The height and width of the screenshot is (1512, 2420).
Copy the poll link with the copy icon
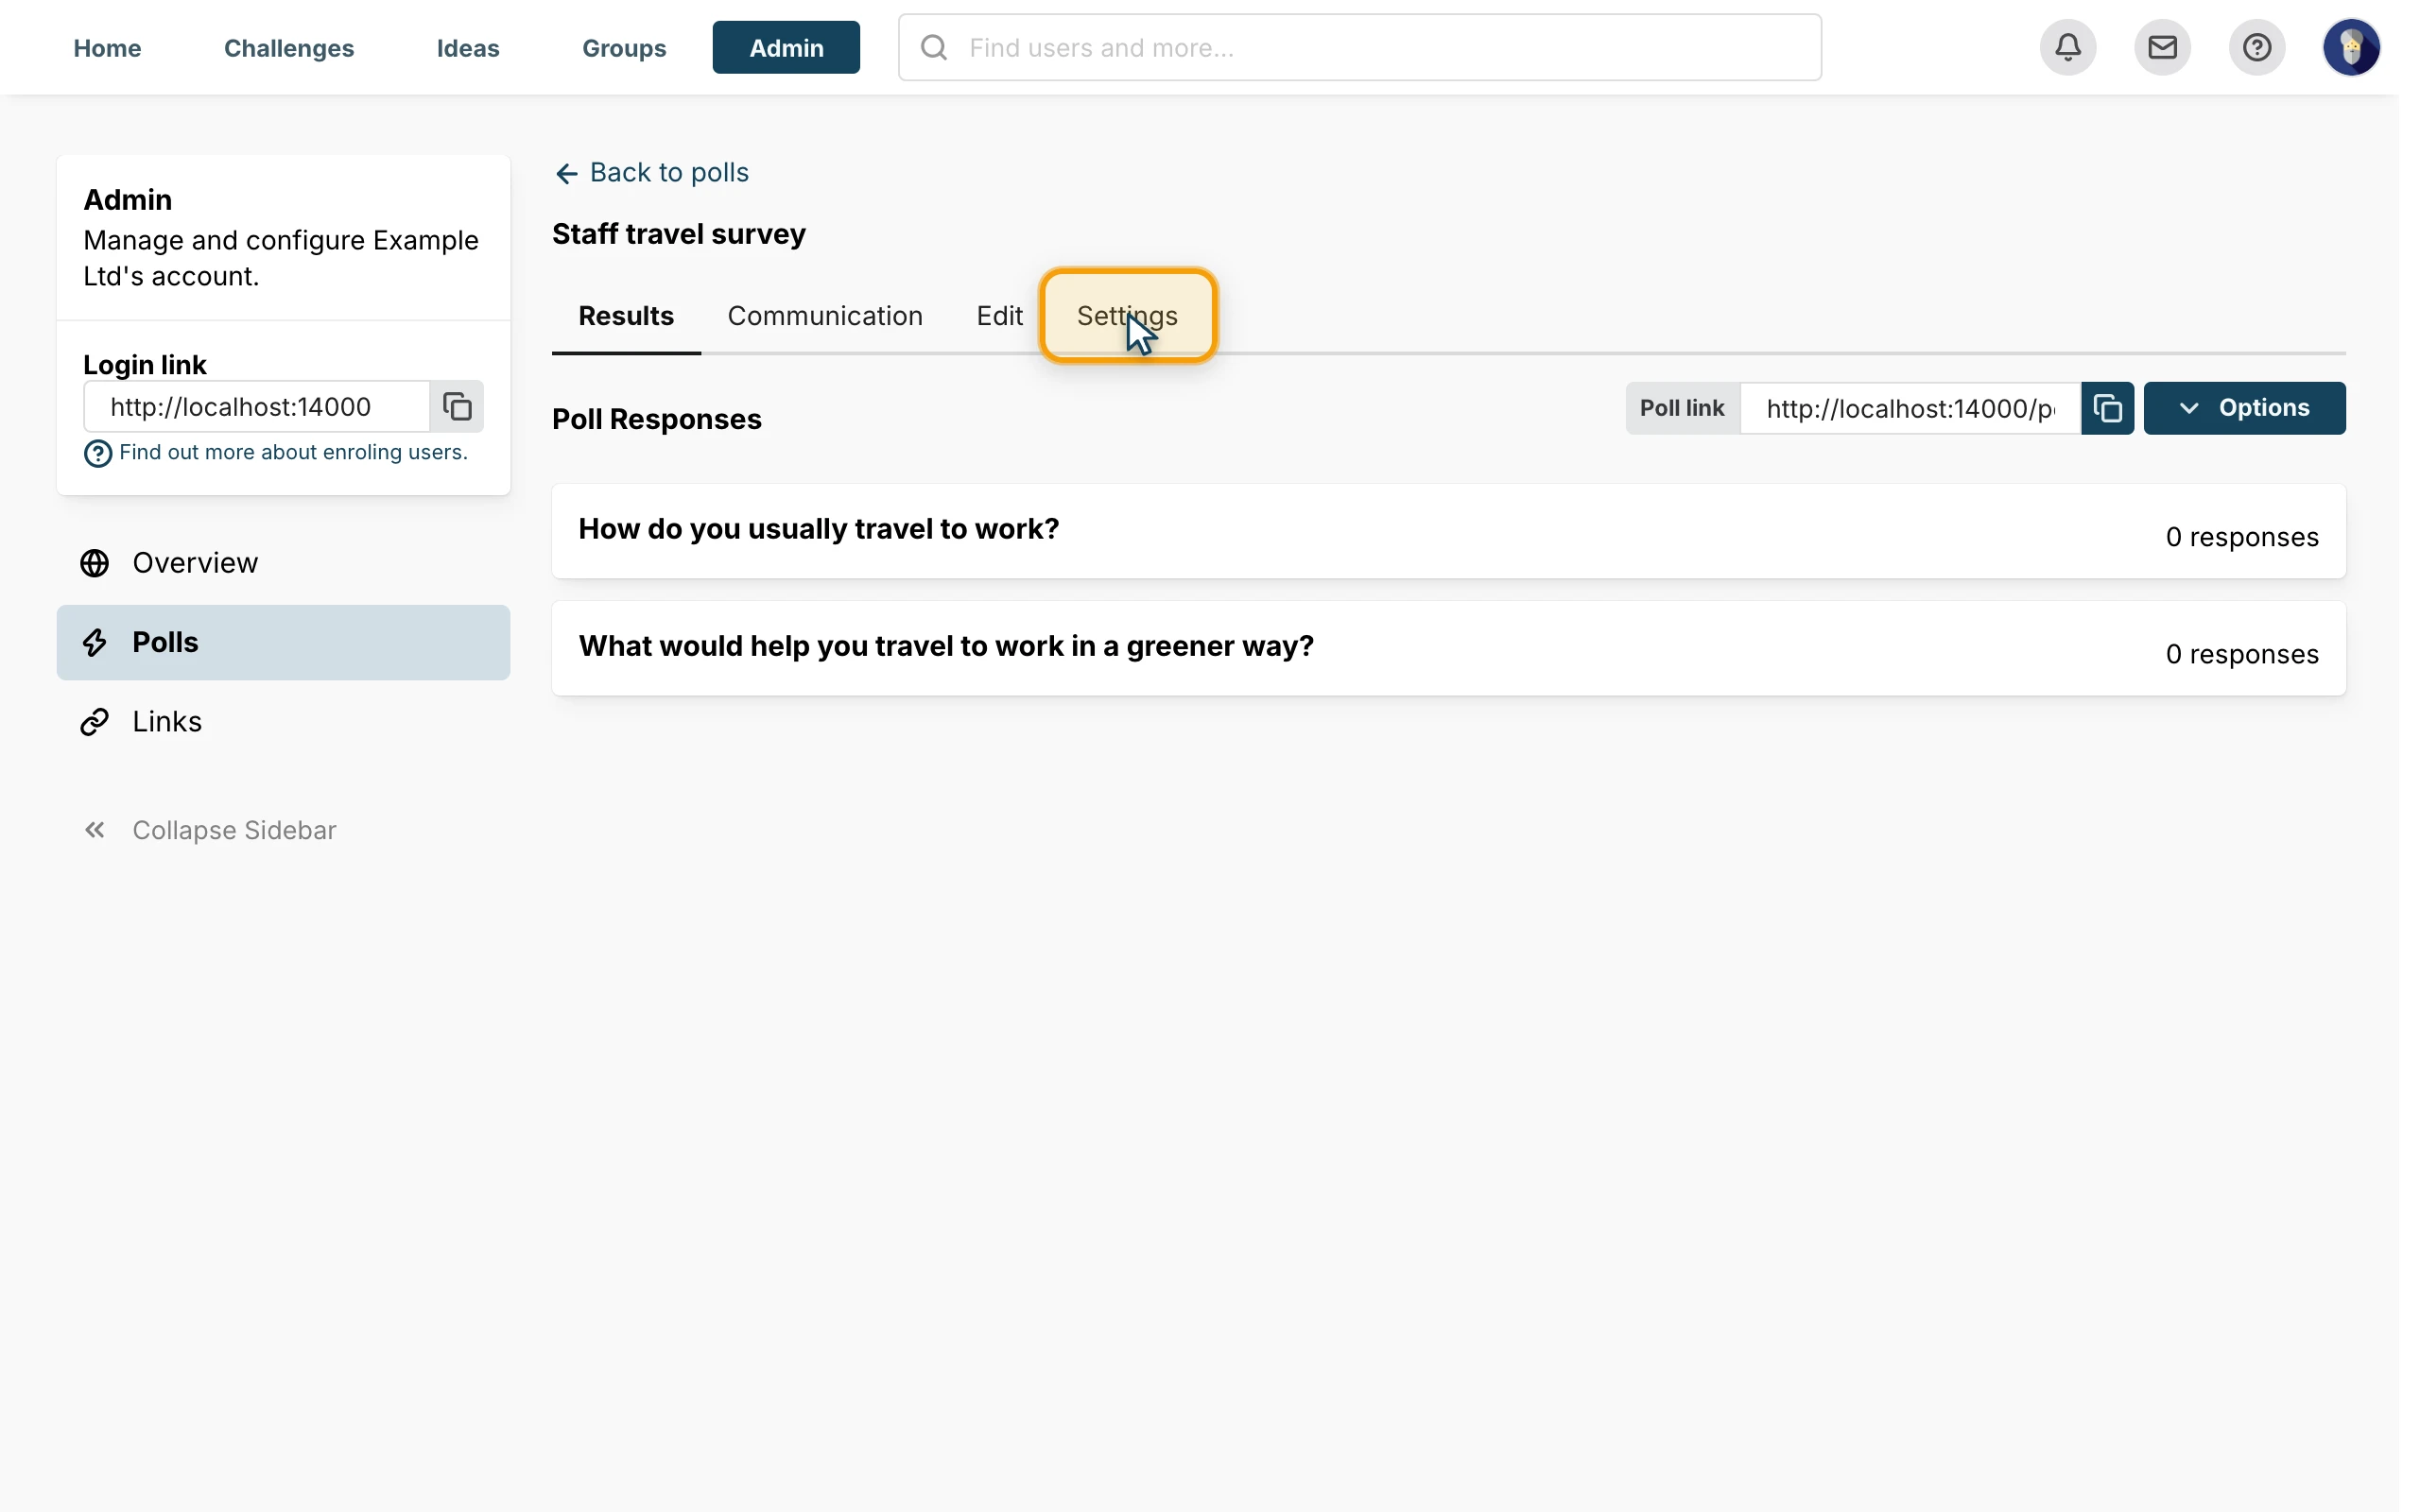[2107, 408]
